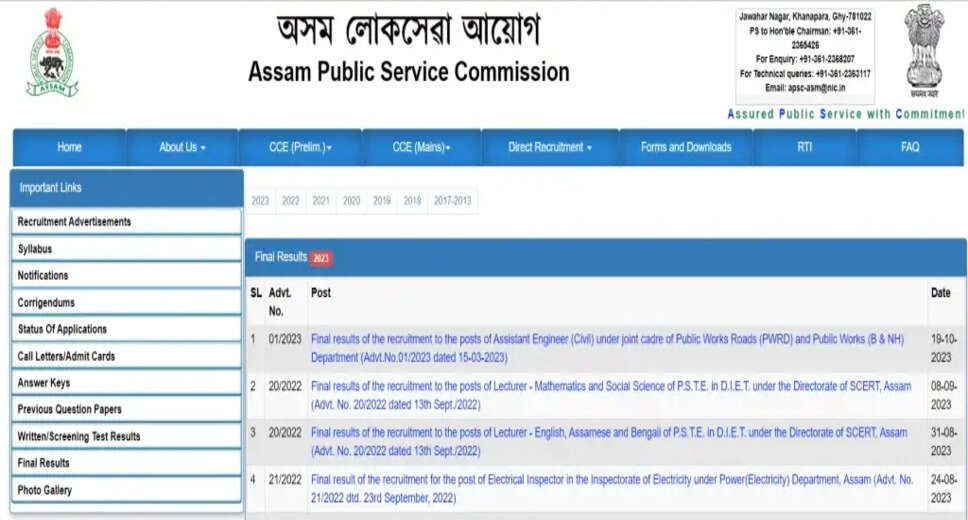Click the date 31-08-2023 cell
Image resolution: width=968 pixels, height=520 pixels.
click(944, 442)
